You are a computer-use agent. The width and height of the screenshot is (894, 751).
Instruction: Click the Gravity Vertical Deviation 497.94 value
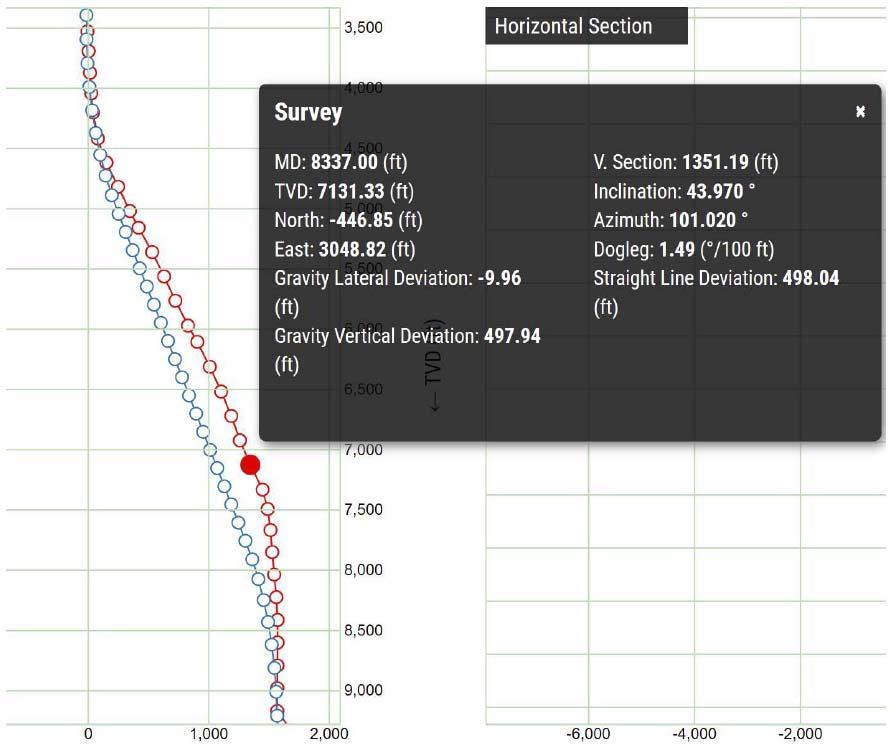click(512, 336)
